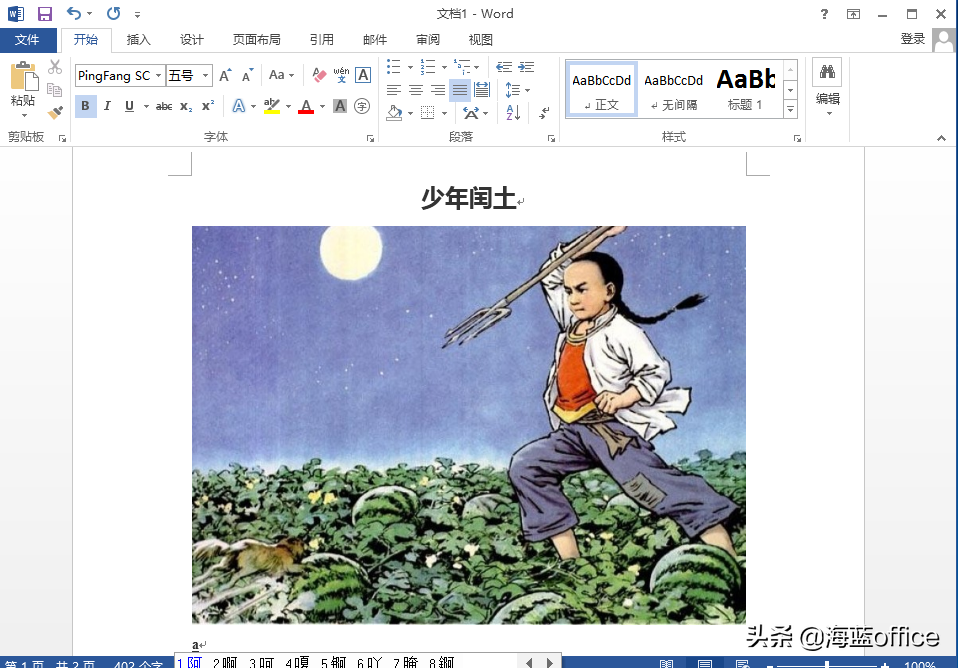Click the paste clipboard icon

[x=24, y=76]
